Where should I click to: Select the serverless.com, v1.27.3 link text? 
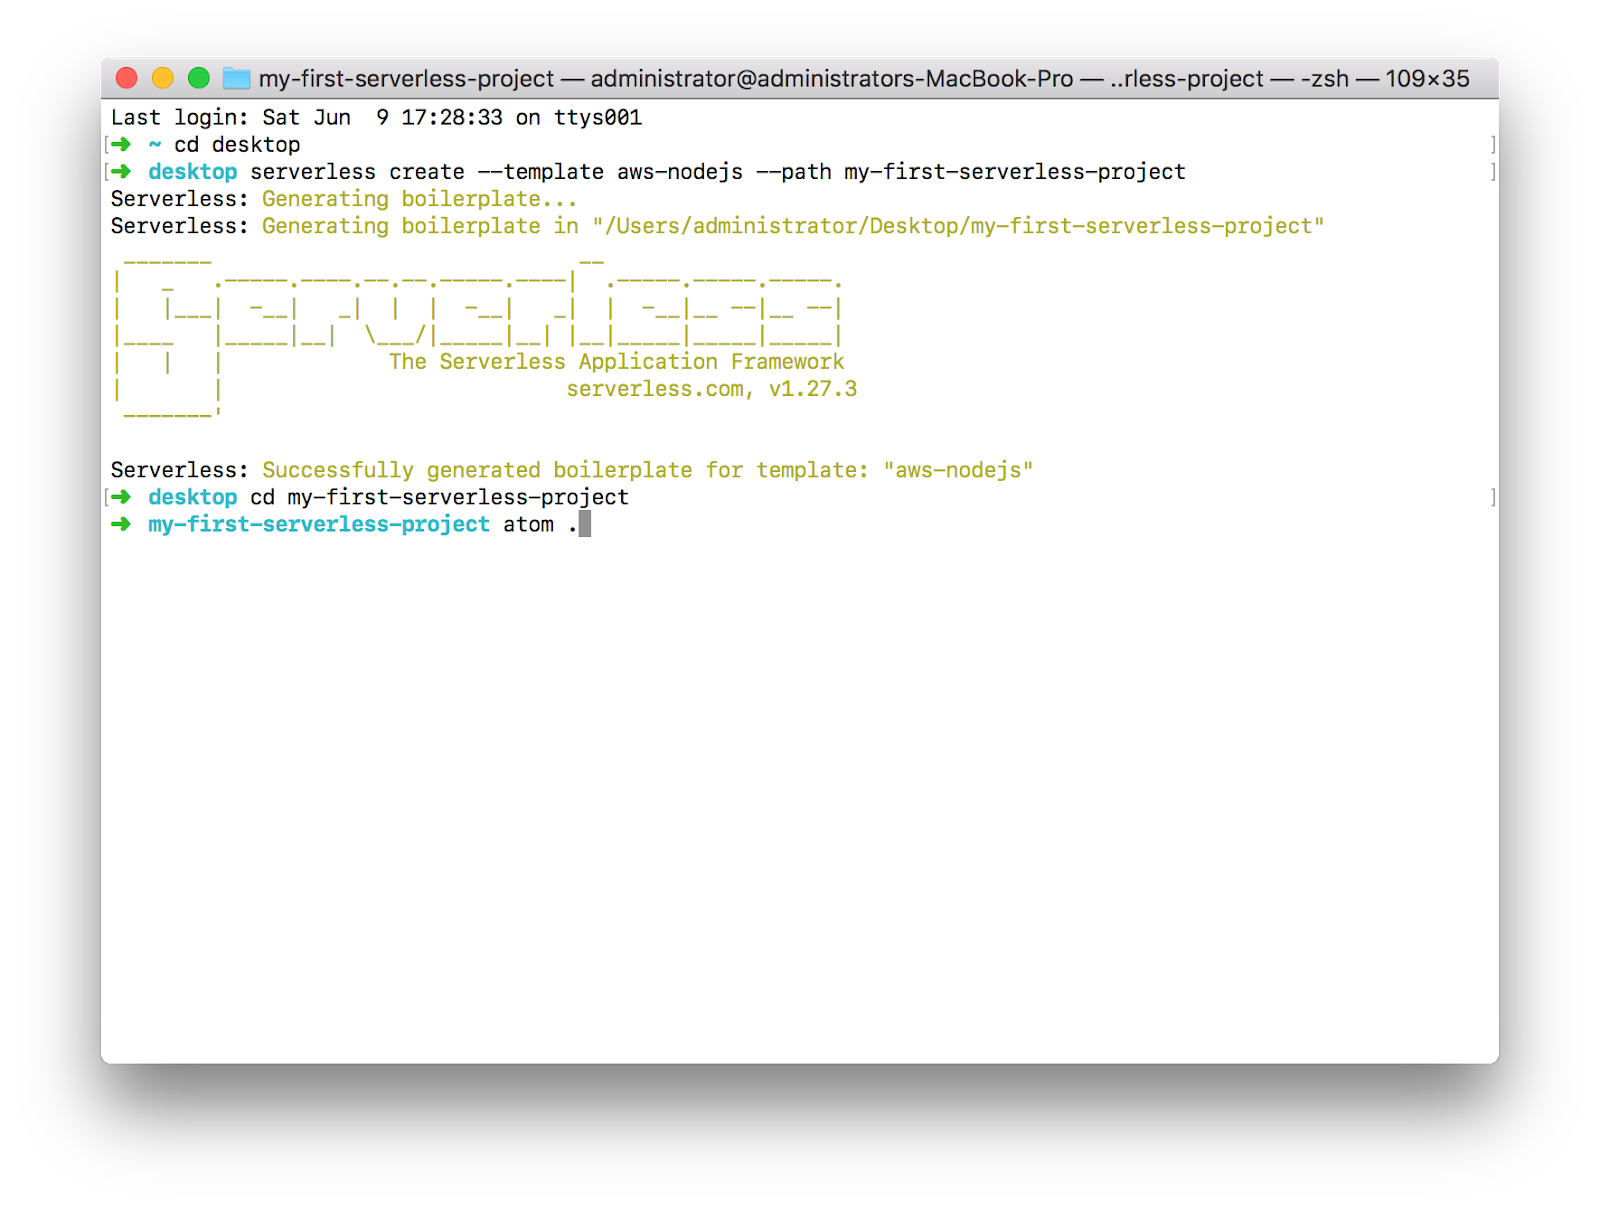click(712, 389)
